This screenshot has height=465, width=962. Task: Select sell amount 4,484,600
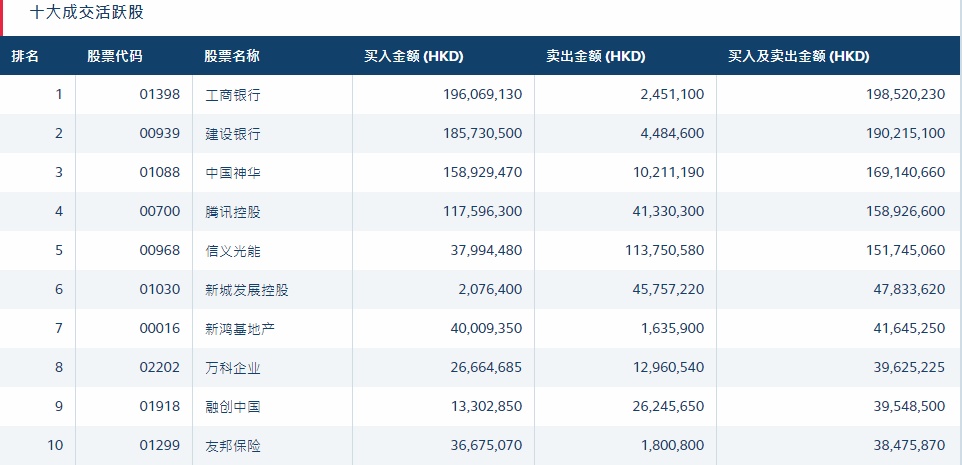click(x=671, y=133)
